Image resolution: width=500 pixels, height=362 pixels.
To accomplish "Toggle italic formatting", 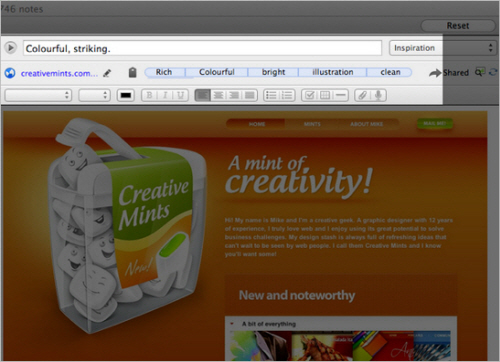I will coord(165,96).
